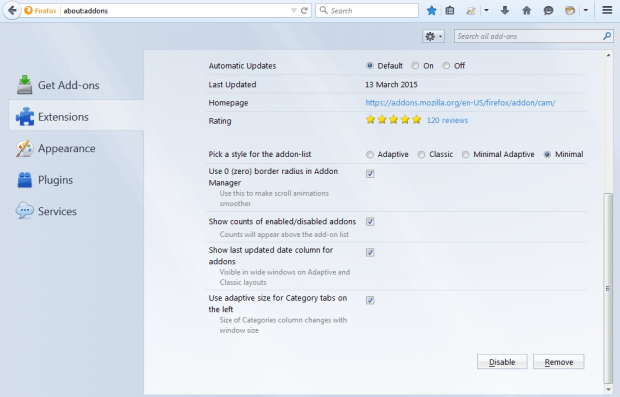Screen dimensions: 620x397
Task: Click the 'Automatic Updates' label
Action: pyautogui.click(x=242, y=66)
